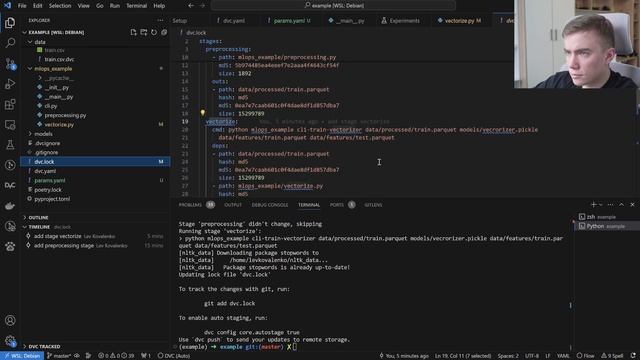Expand the models folder
Image resolution: width=640 pixels, height=360 pixels.
point(30,133)
